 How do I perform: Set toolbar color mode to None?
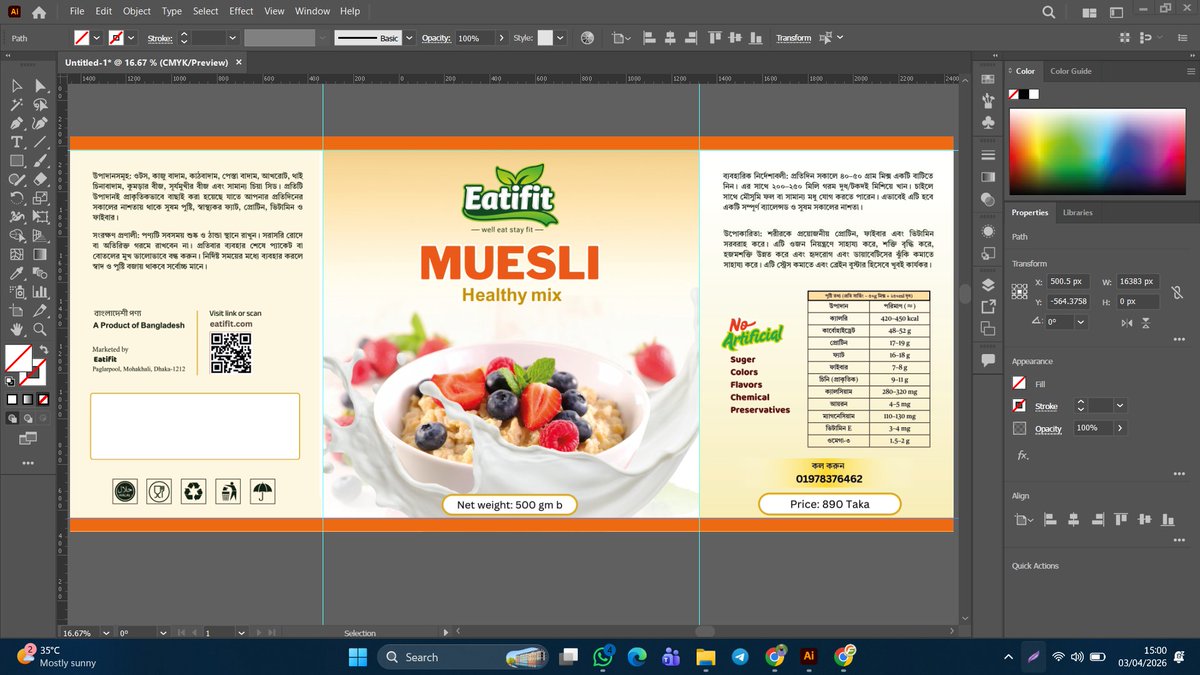(45, 399)
